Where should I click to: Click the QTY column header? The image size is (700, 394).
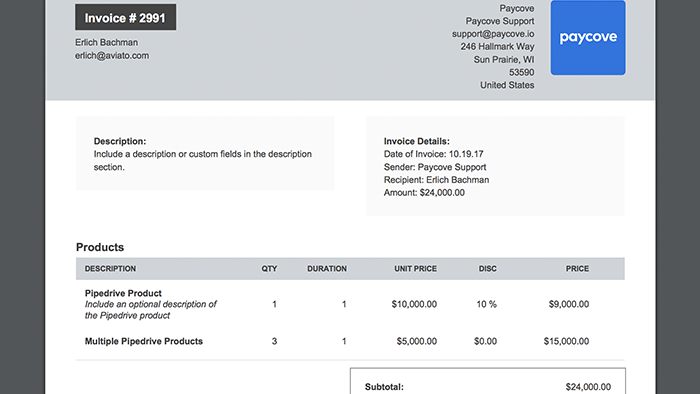tap(269, 269)
